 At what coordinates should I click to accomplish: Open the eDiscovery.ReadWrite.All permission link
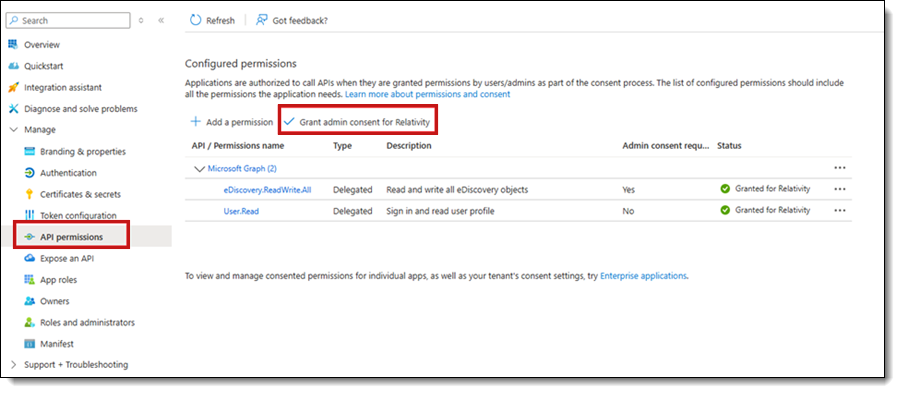pyautogui.click(x=267, y=189)
